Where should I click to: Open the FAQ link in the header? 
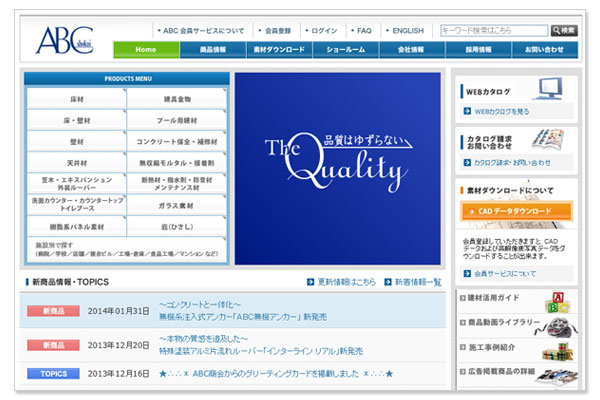(362, 31)
